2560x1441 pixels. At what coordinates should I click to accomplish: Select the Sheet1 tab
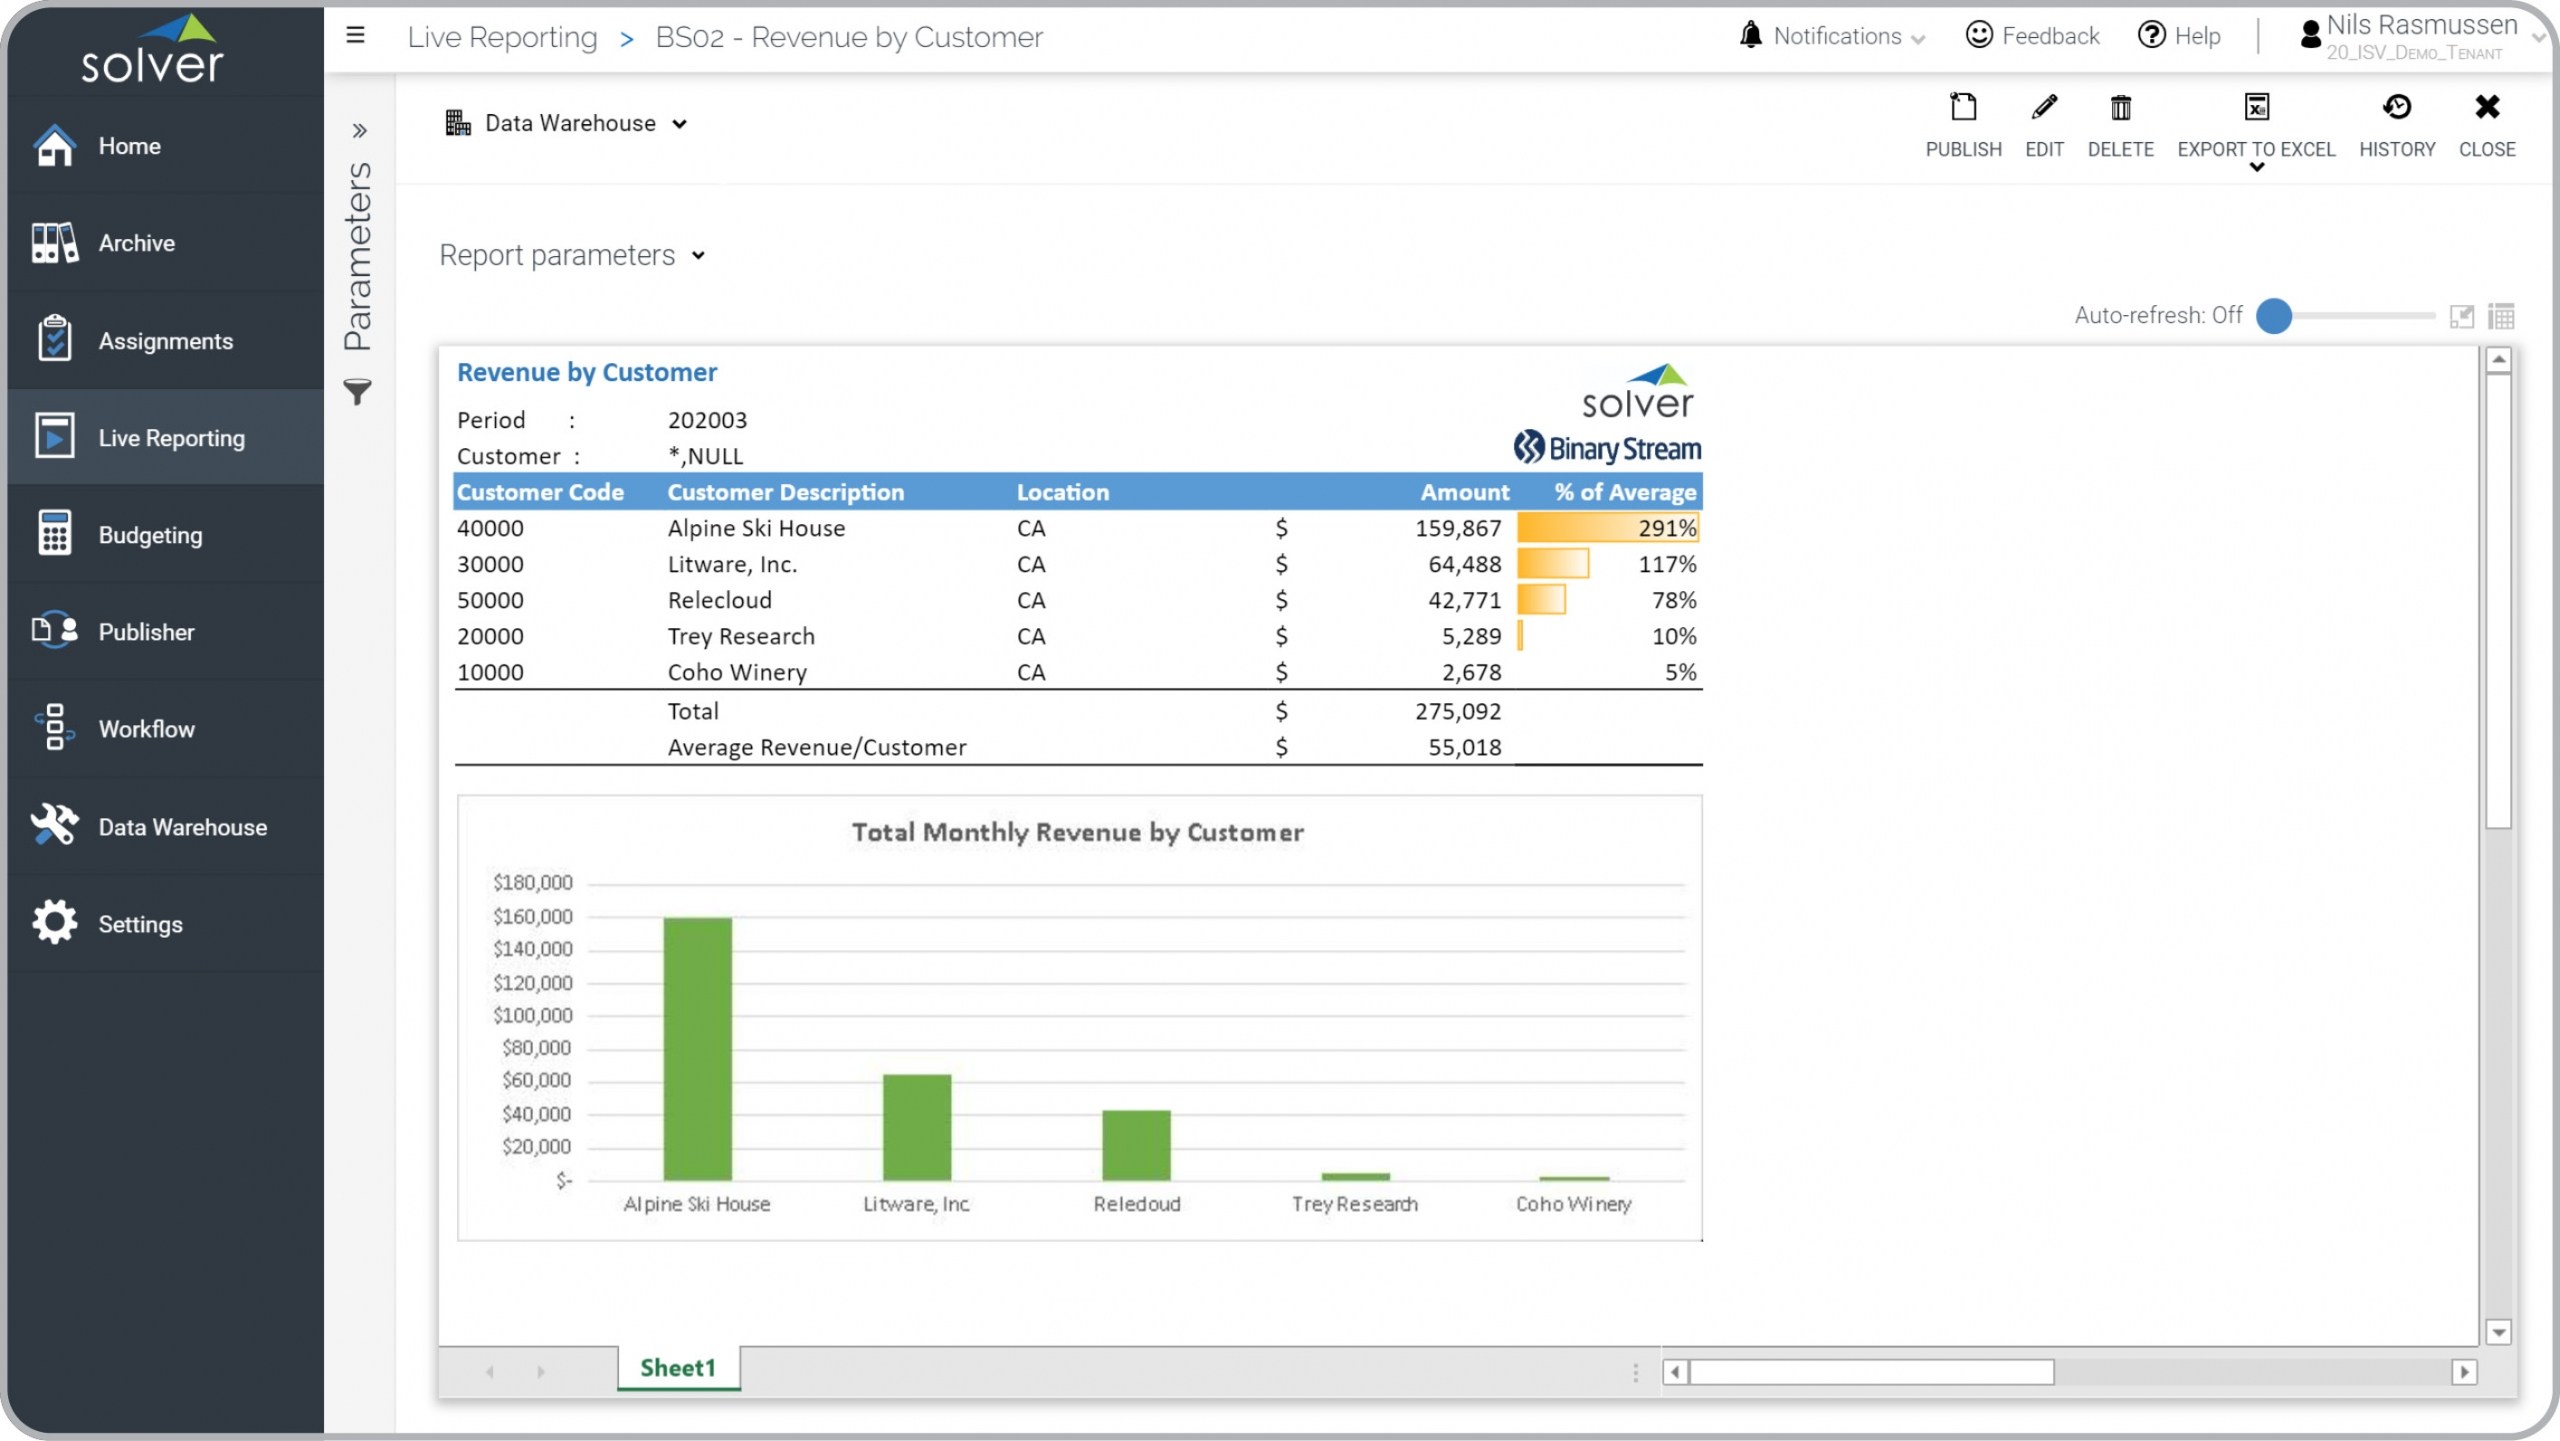coord(677,1368)
